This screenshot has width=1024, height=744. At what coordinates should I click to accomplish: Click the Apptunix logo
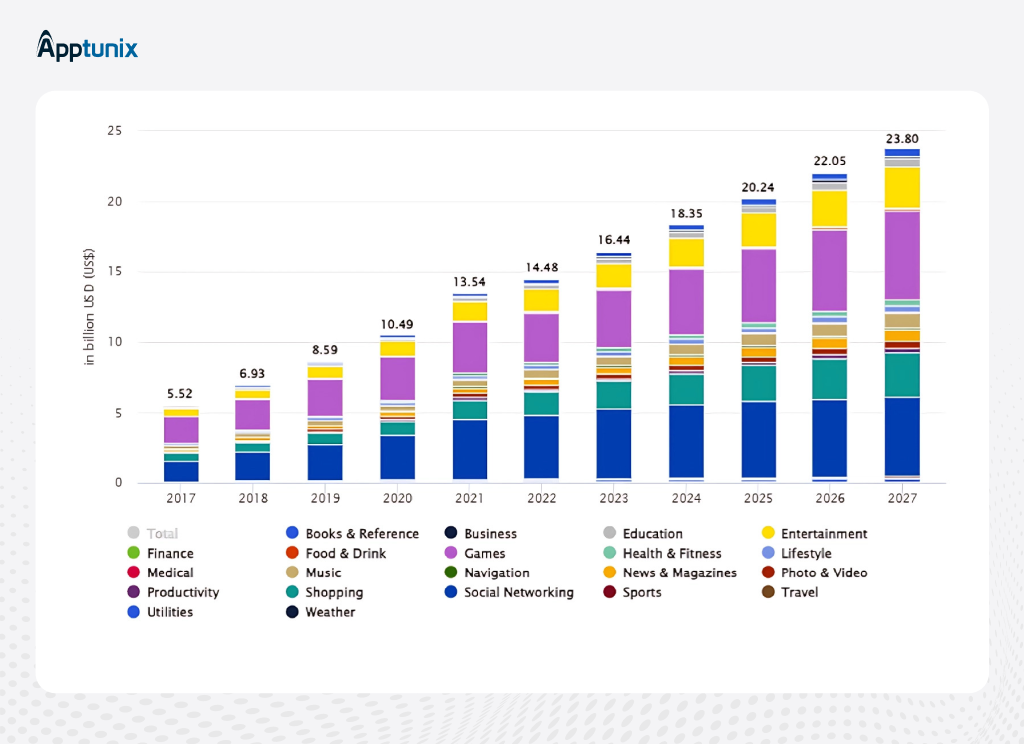(88, 46)
